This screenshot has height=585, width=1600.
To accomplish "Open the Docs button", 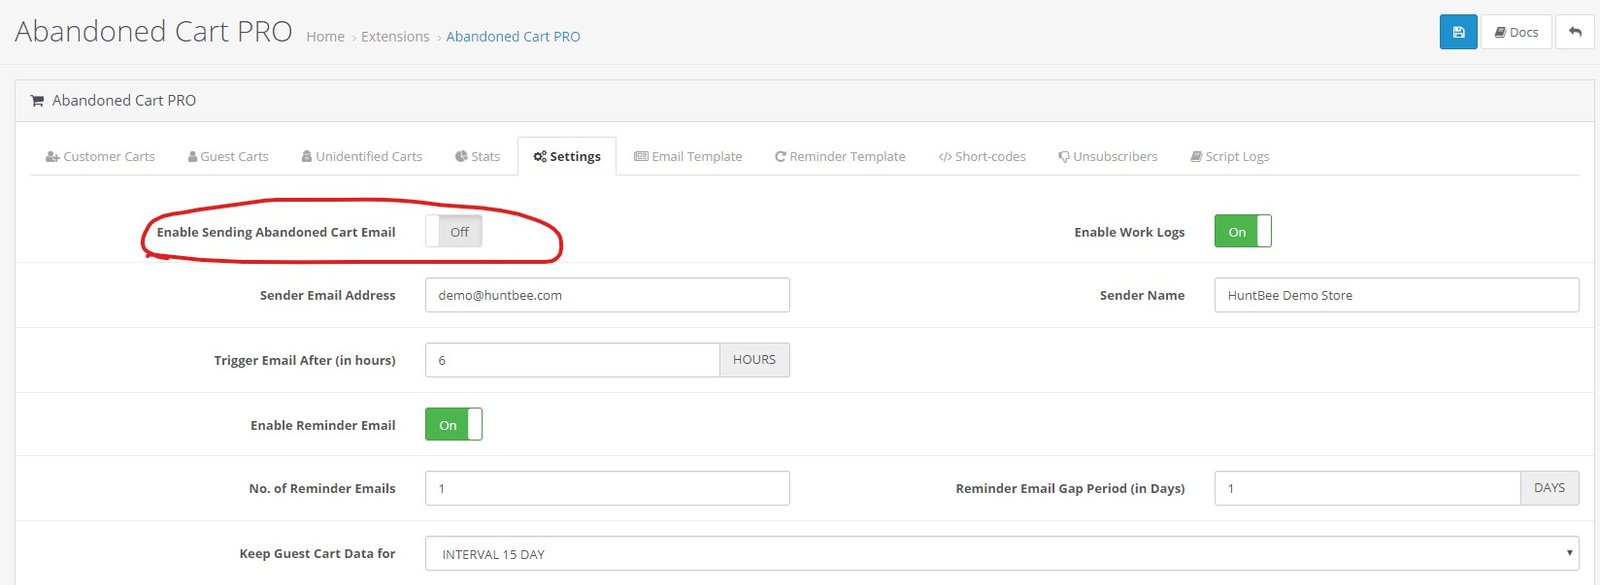I will (1516, 32).
